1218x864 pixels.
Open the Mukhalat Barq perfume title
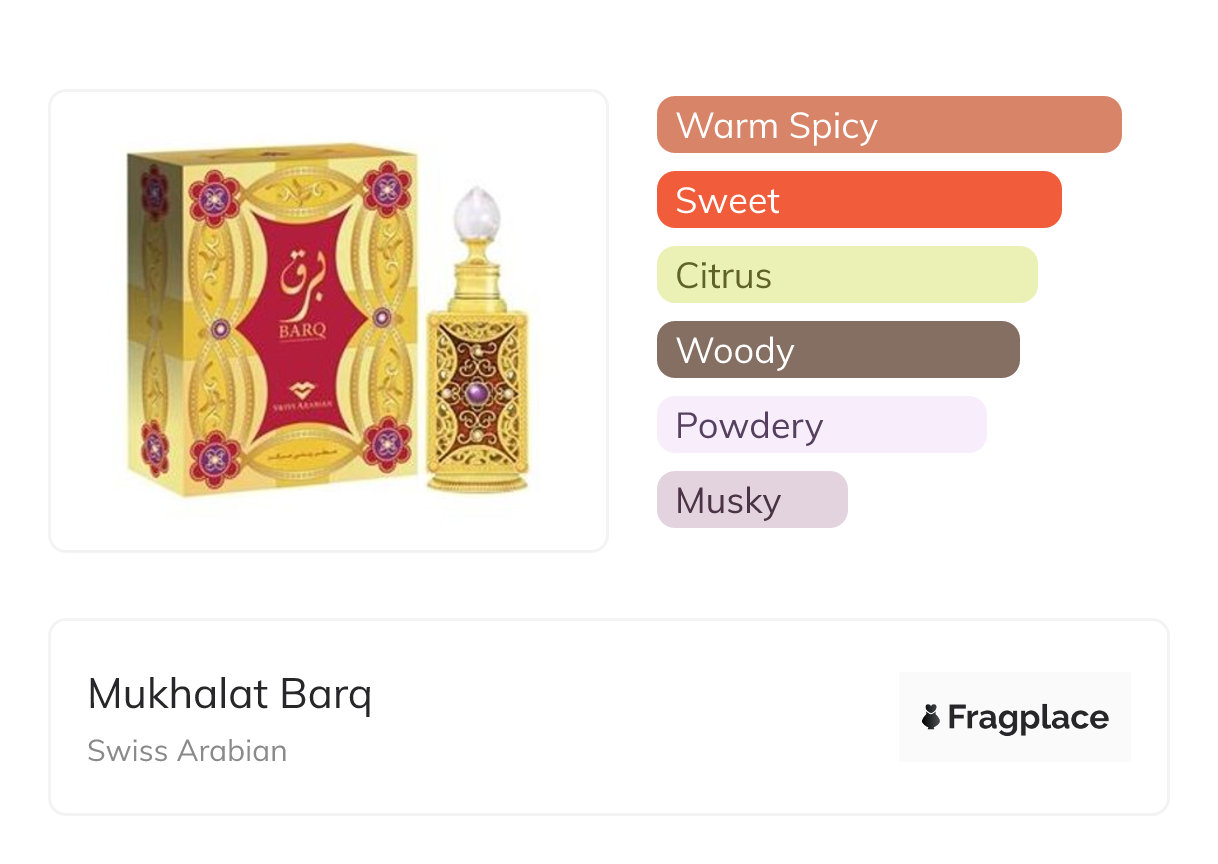(229, 694)
